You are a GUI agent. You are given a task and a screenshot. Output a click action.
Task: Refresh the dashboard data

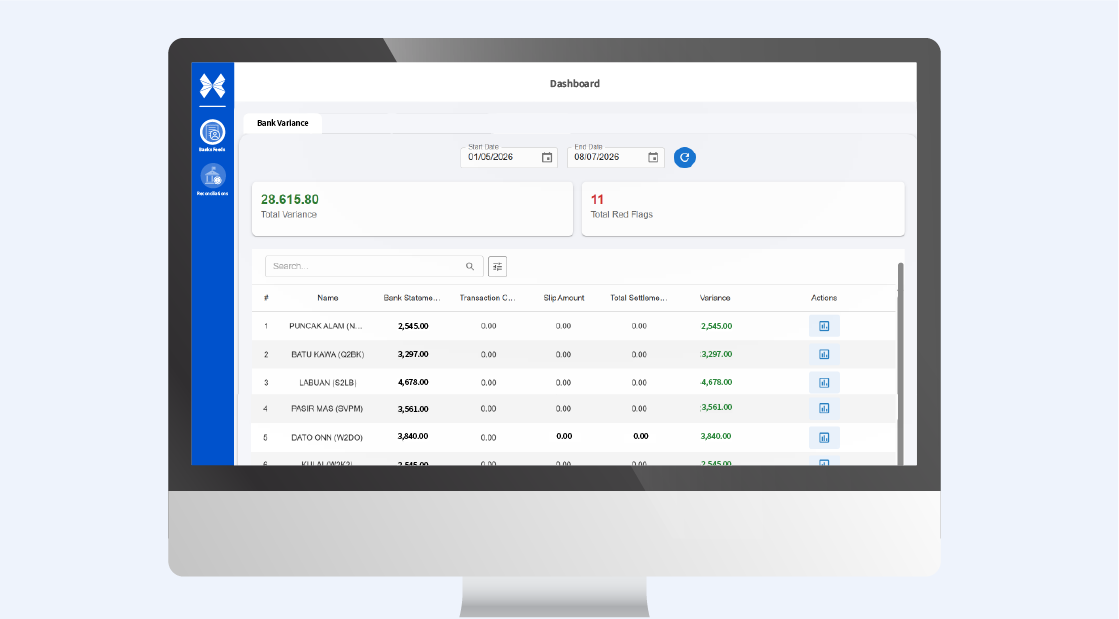(684, 158)
